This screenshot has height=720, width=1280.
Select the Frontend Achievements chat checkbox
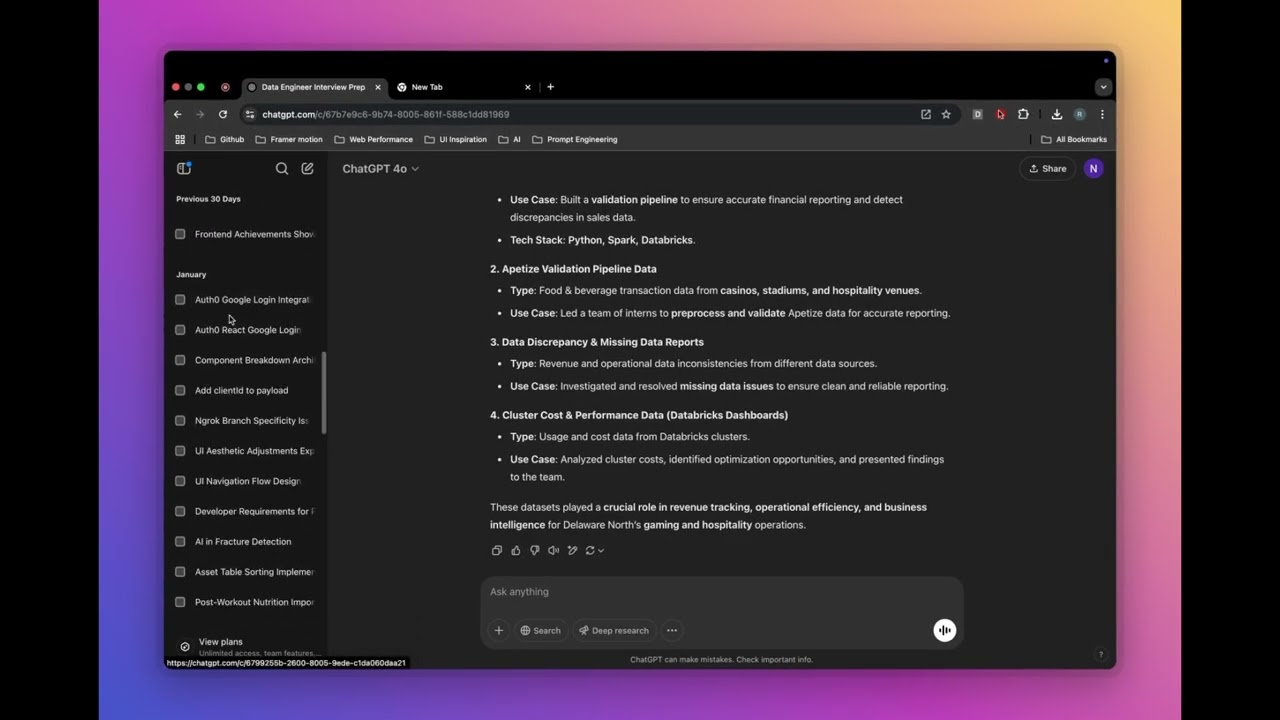click(180, 234)
